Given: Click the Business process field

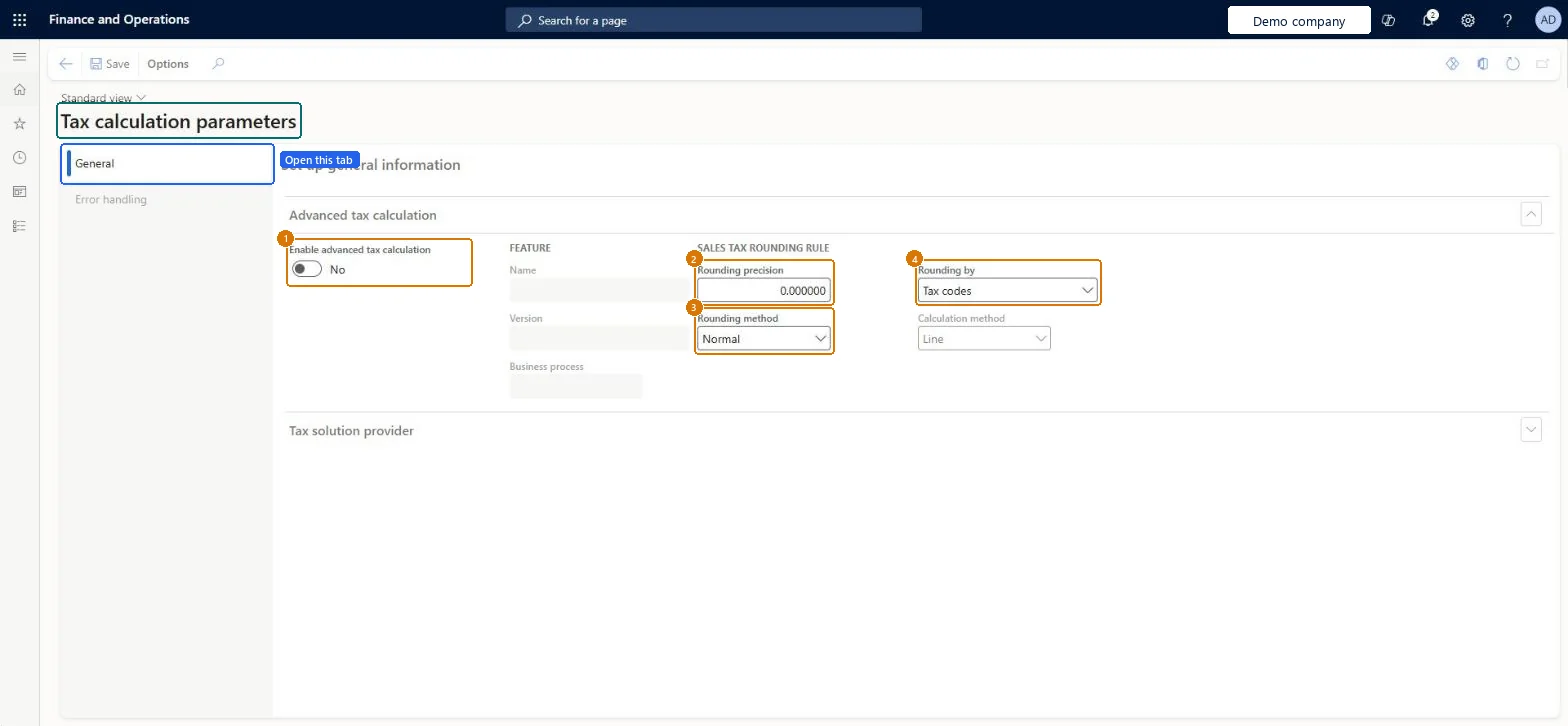Looking at the screenshot, I should 576,386.
